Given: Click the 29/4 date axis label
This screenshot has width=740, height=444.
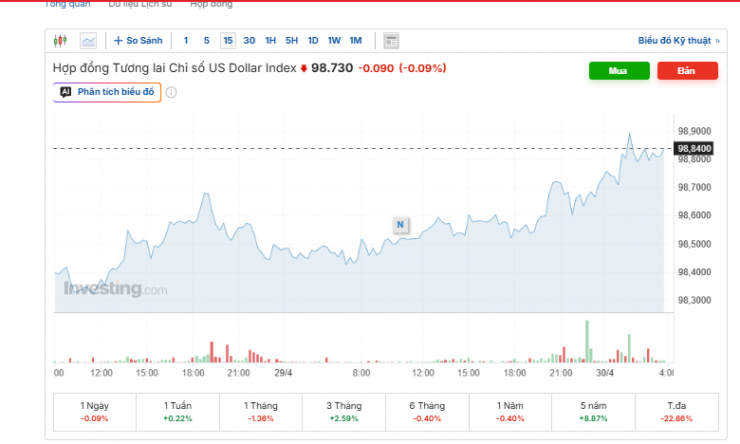Looking at the screenshot, I should click(283, 373).
